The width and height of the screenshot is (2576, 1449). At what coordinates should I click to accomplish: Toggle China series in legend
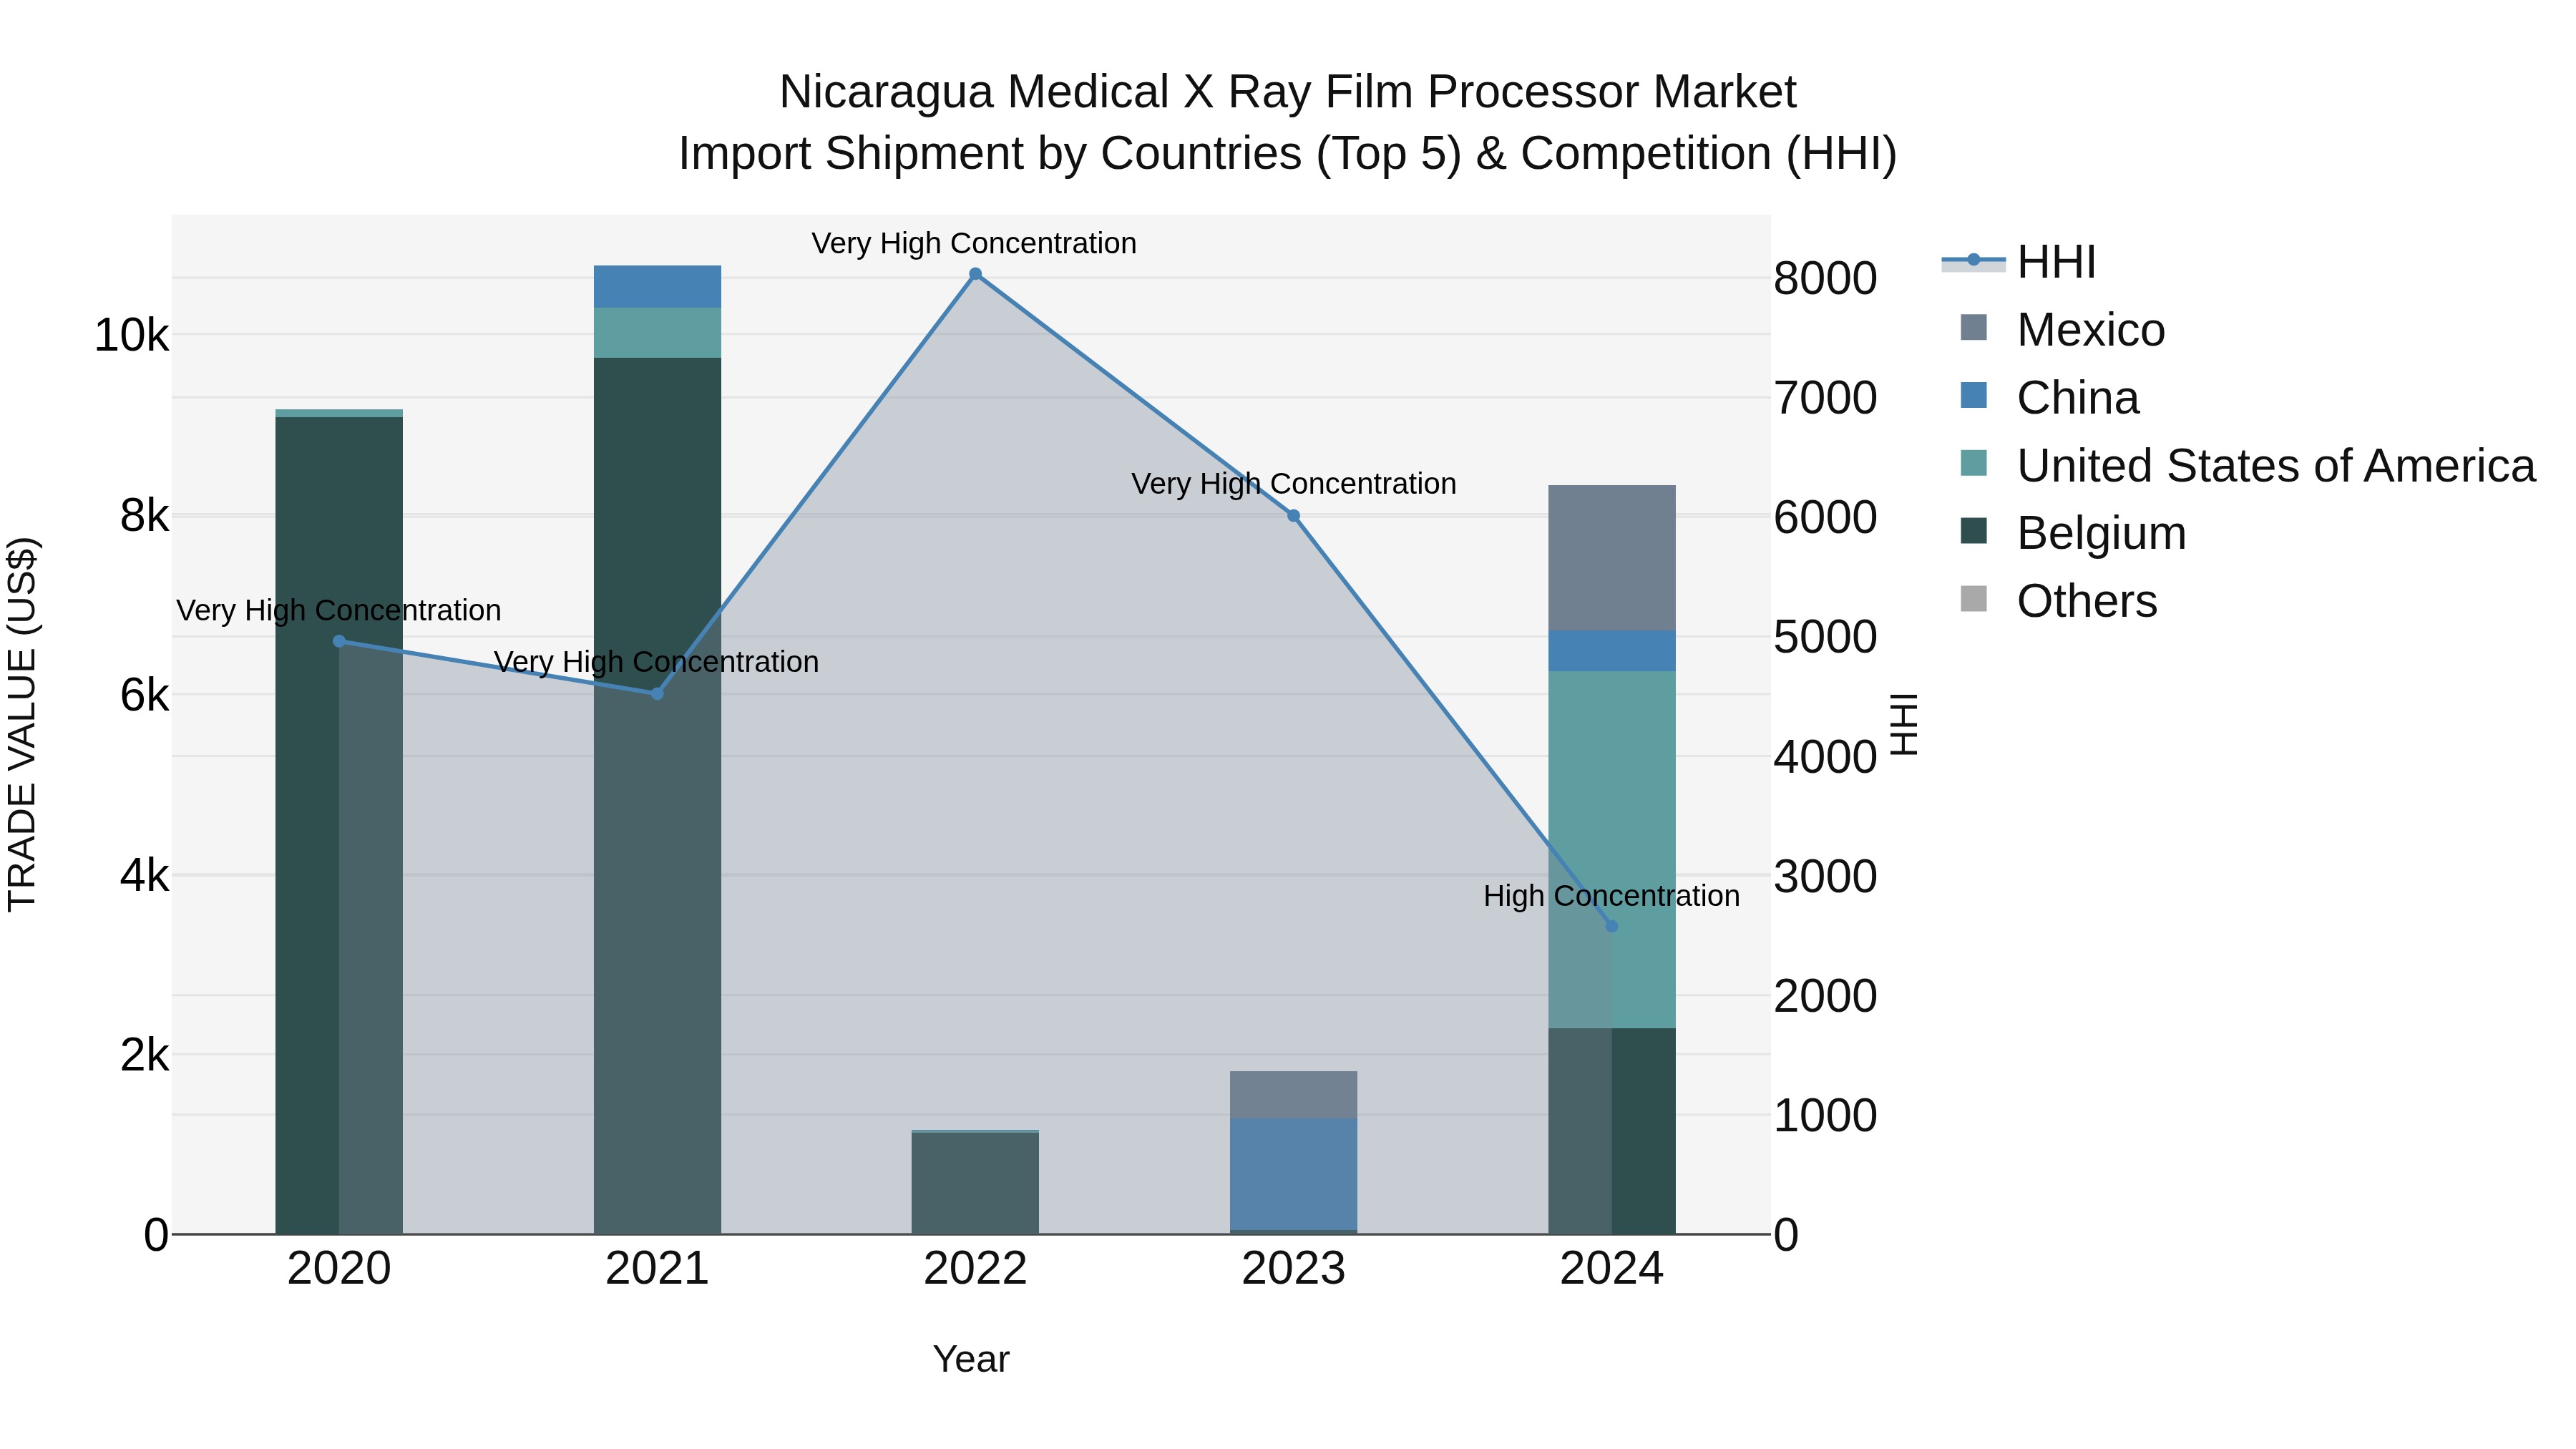[x=2049, y=398]
